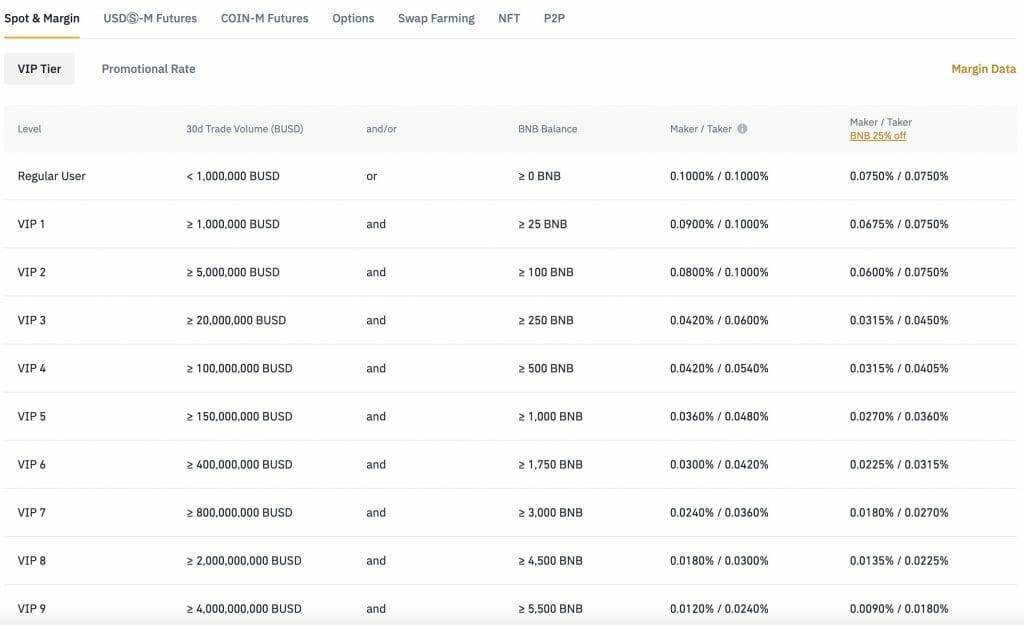This screenshot has width=1024, height=625.
Task: Click the 0.0900% / 0.1000% fee cell
Action: (x=719, y=224)
